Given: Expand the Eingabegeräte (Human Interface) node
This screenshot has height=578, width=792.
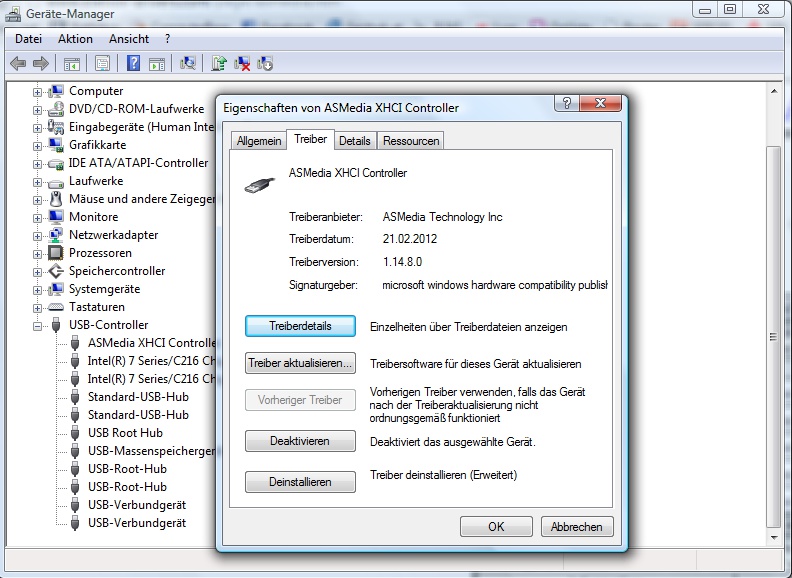Looking at the screenshot, I should pyautogui.click(x=37, y=128).
